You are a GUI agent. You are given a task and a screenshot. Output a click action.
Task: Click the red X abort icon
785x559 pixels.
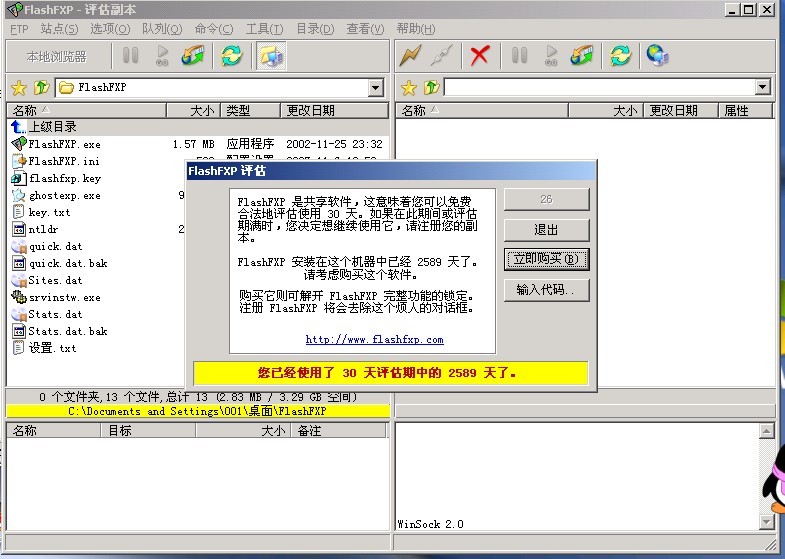(x=480, y=56)
